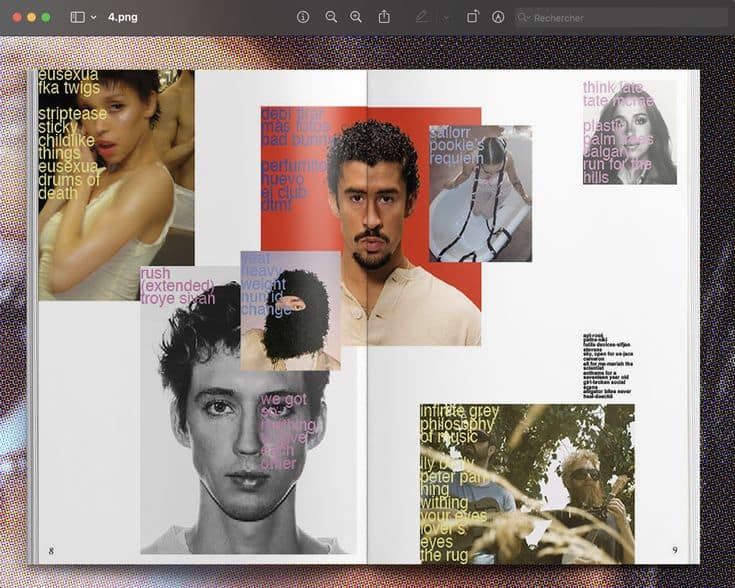Show the image info inspector
The height and width of the screenshot is (588, 735).
click(x=303, y=17)
